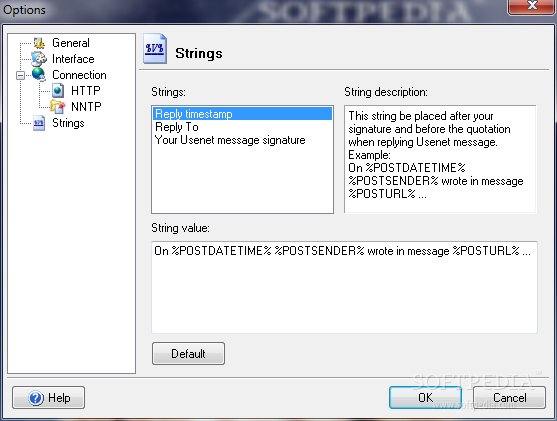Viewport: 557px width, 421px height.
Task: Click the NNTP folder icon
Action: pos(58,107)
